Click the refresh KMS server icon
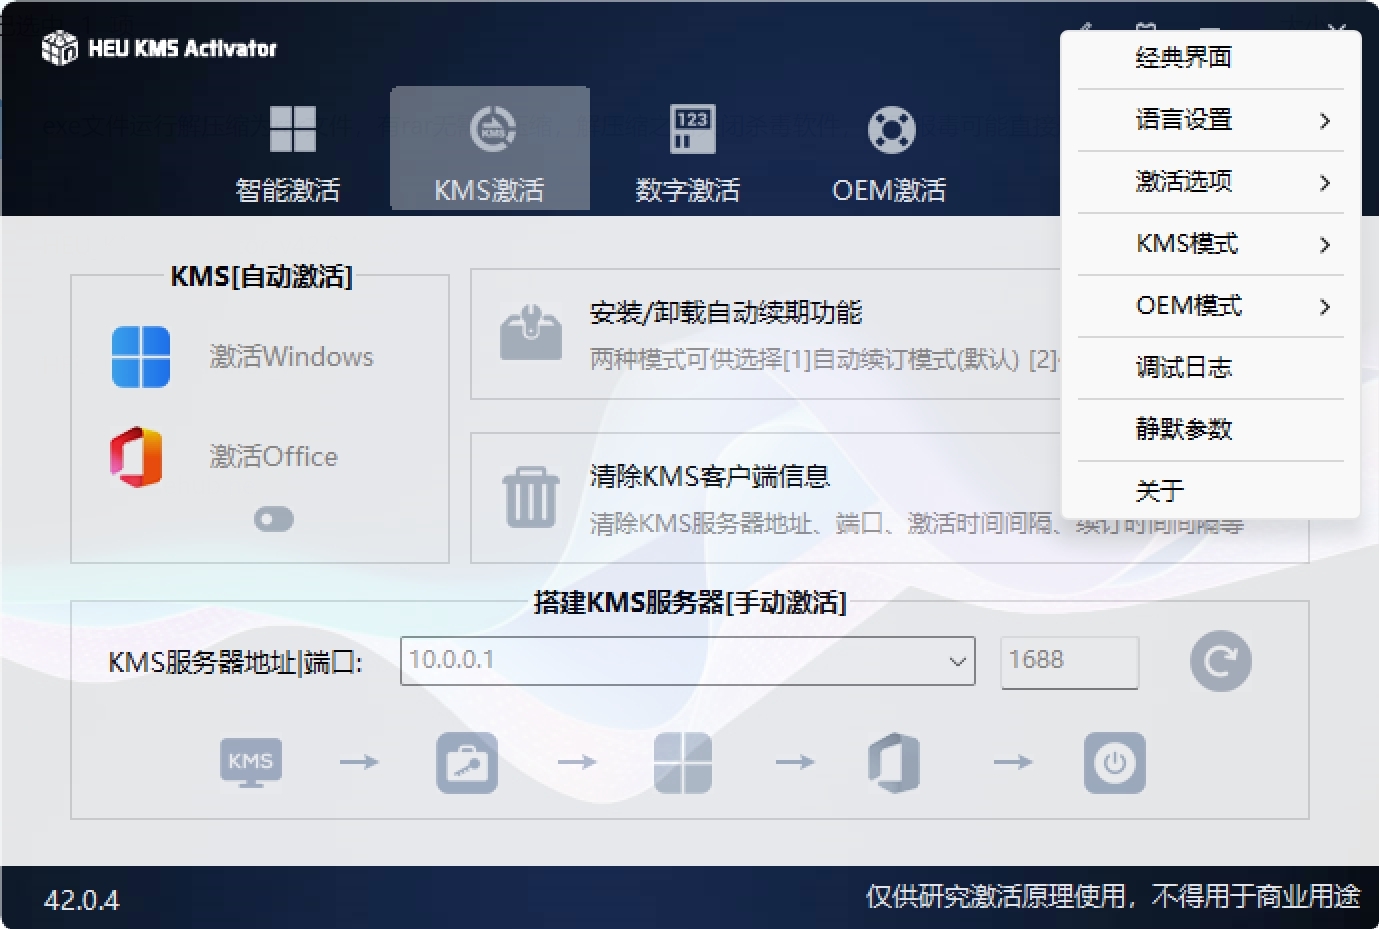This screenshot has height=929, width=1379. coord(1220,661)
